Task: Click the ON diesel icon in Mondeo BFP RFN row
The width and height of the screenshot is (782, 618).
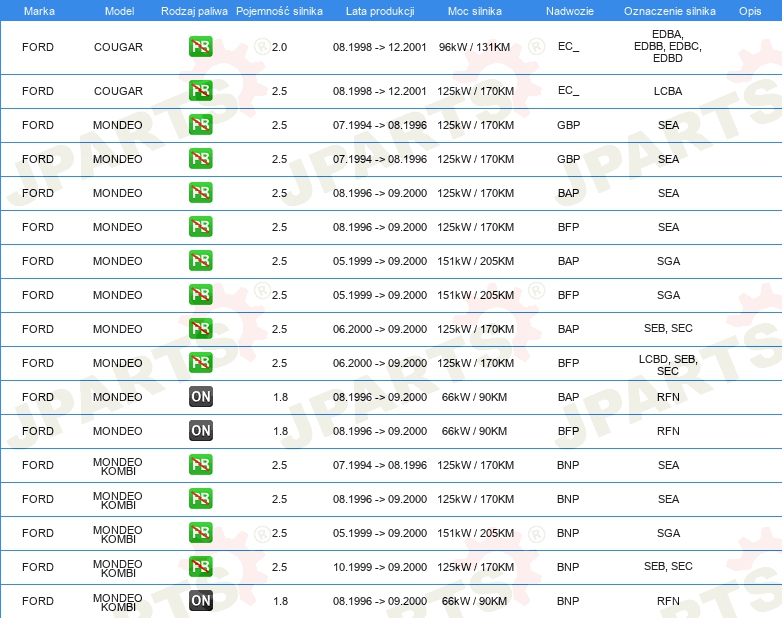Action: click(200, 431)
